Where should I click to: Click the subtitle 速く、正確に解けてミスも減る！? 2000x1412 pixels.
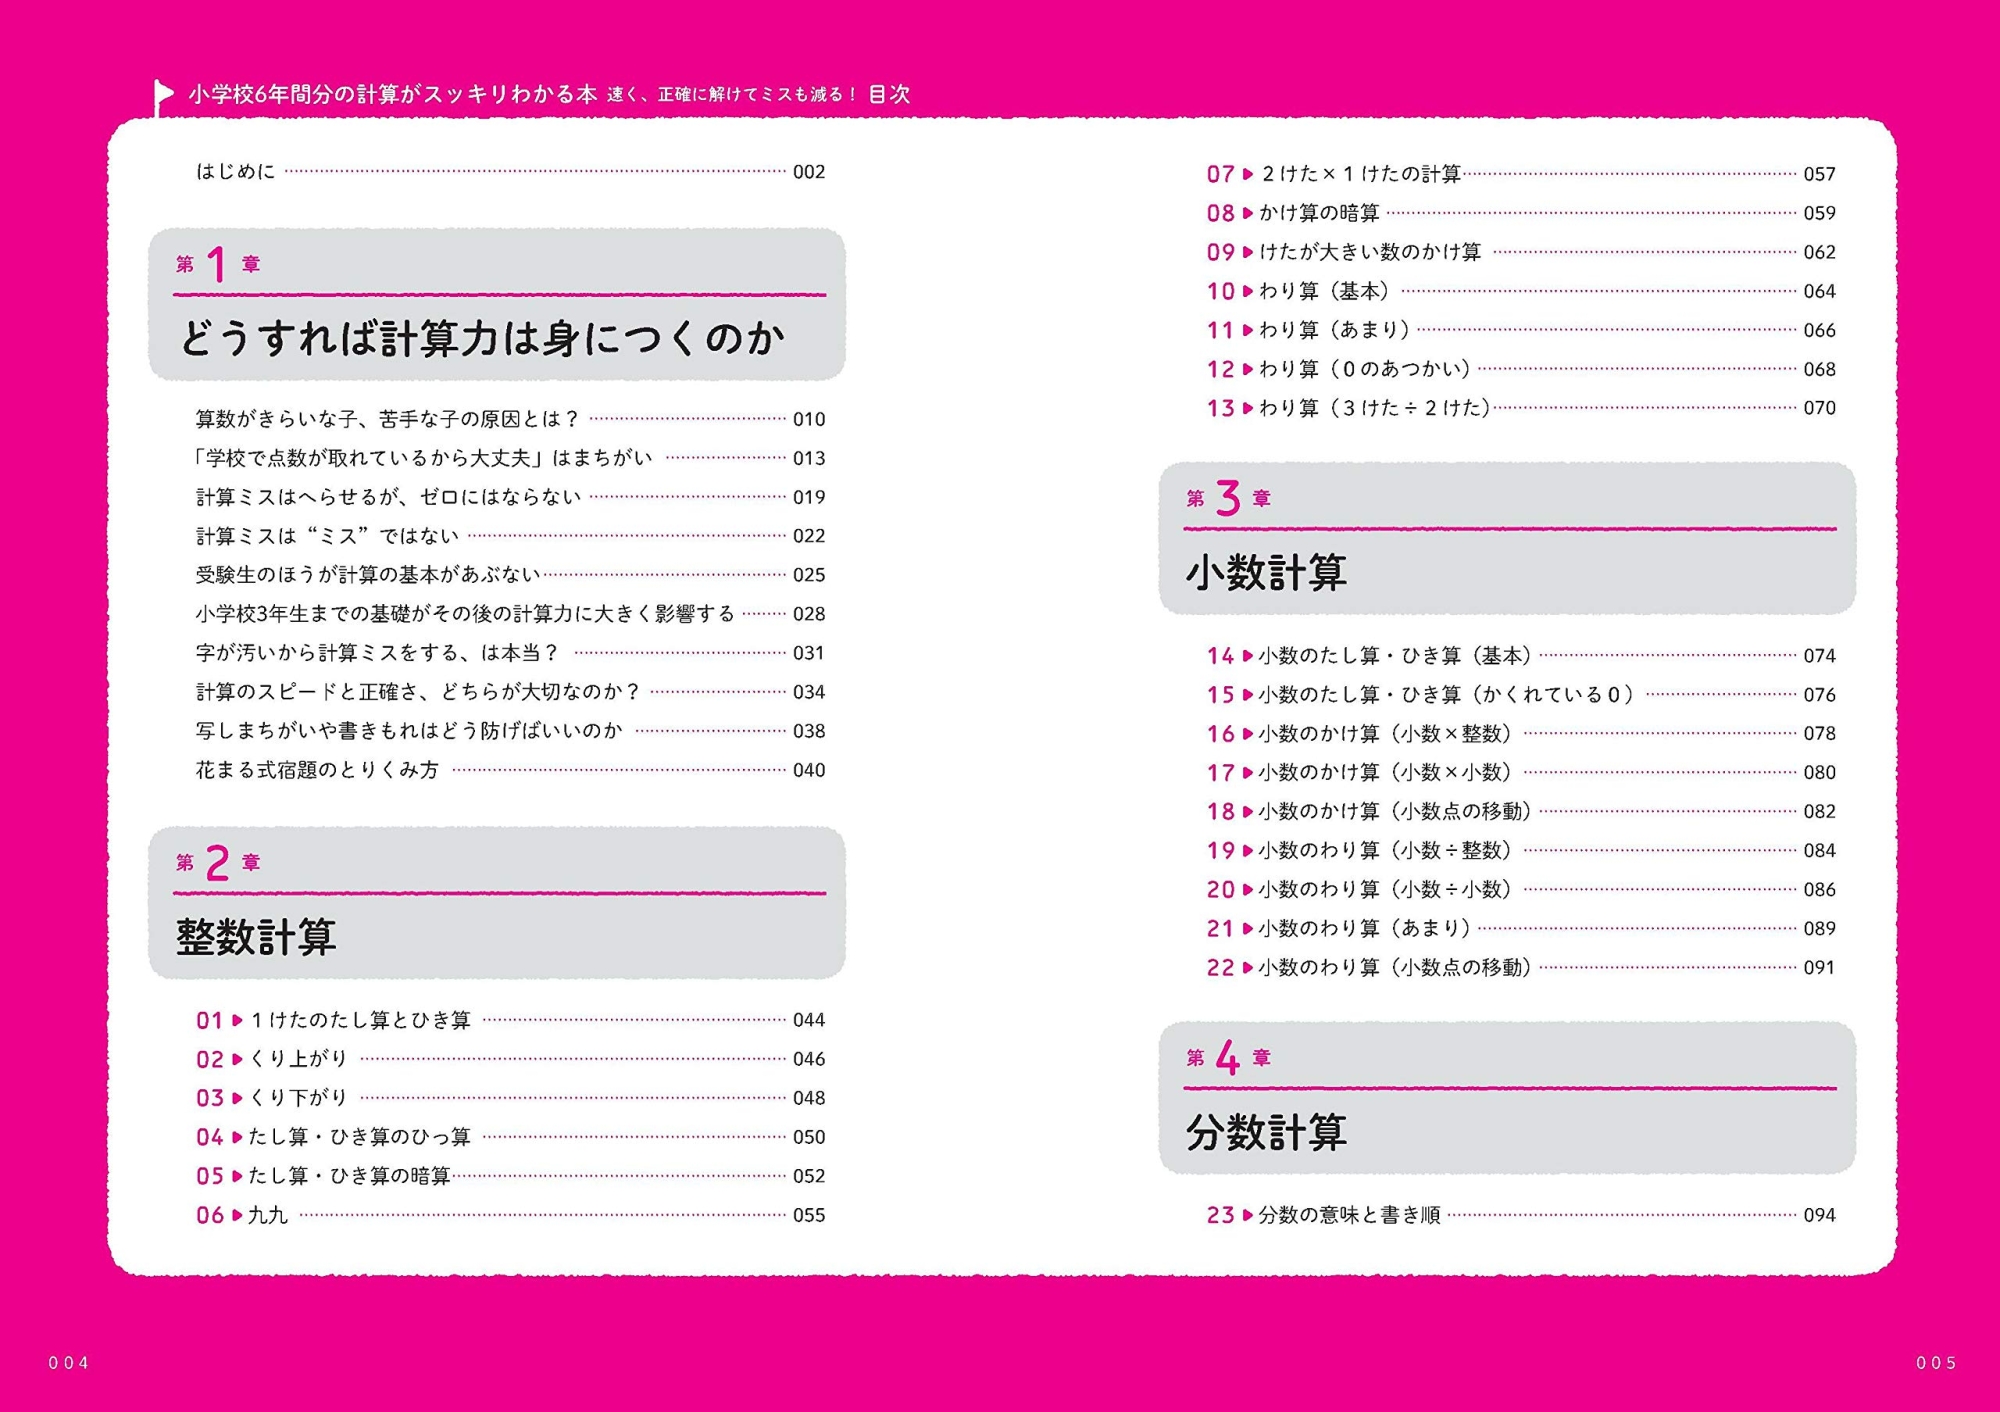coord(732,95)
